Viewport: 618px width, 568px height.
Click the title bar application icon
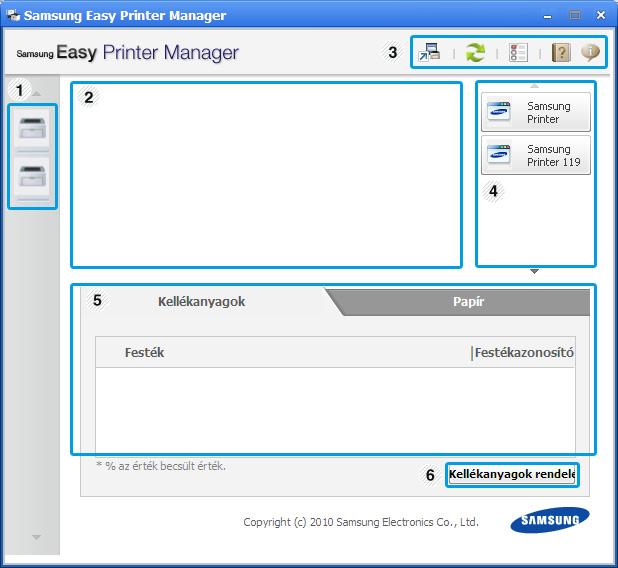click(x=13, y=15)
